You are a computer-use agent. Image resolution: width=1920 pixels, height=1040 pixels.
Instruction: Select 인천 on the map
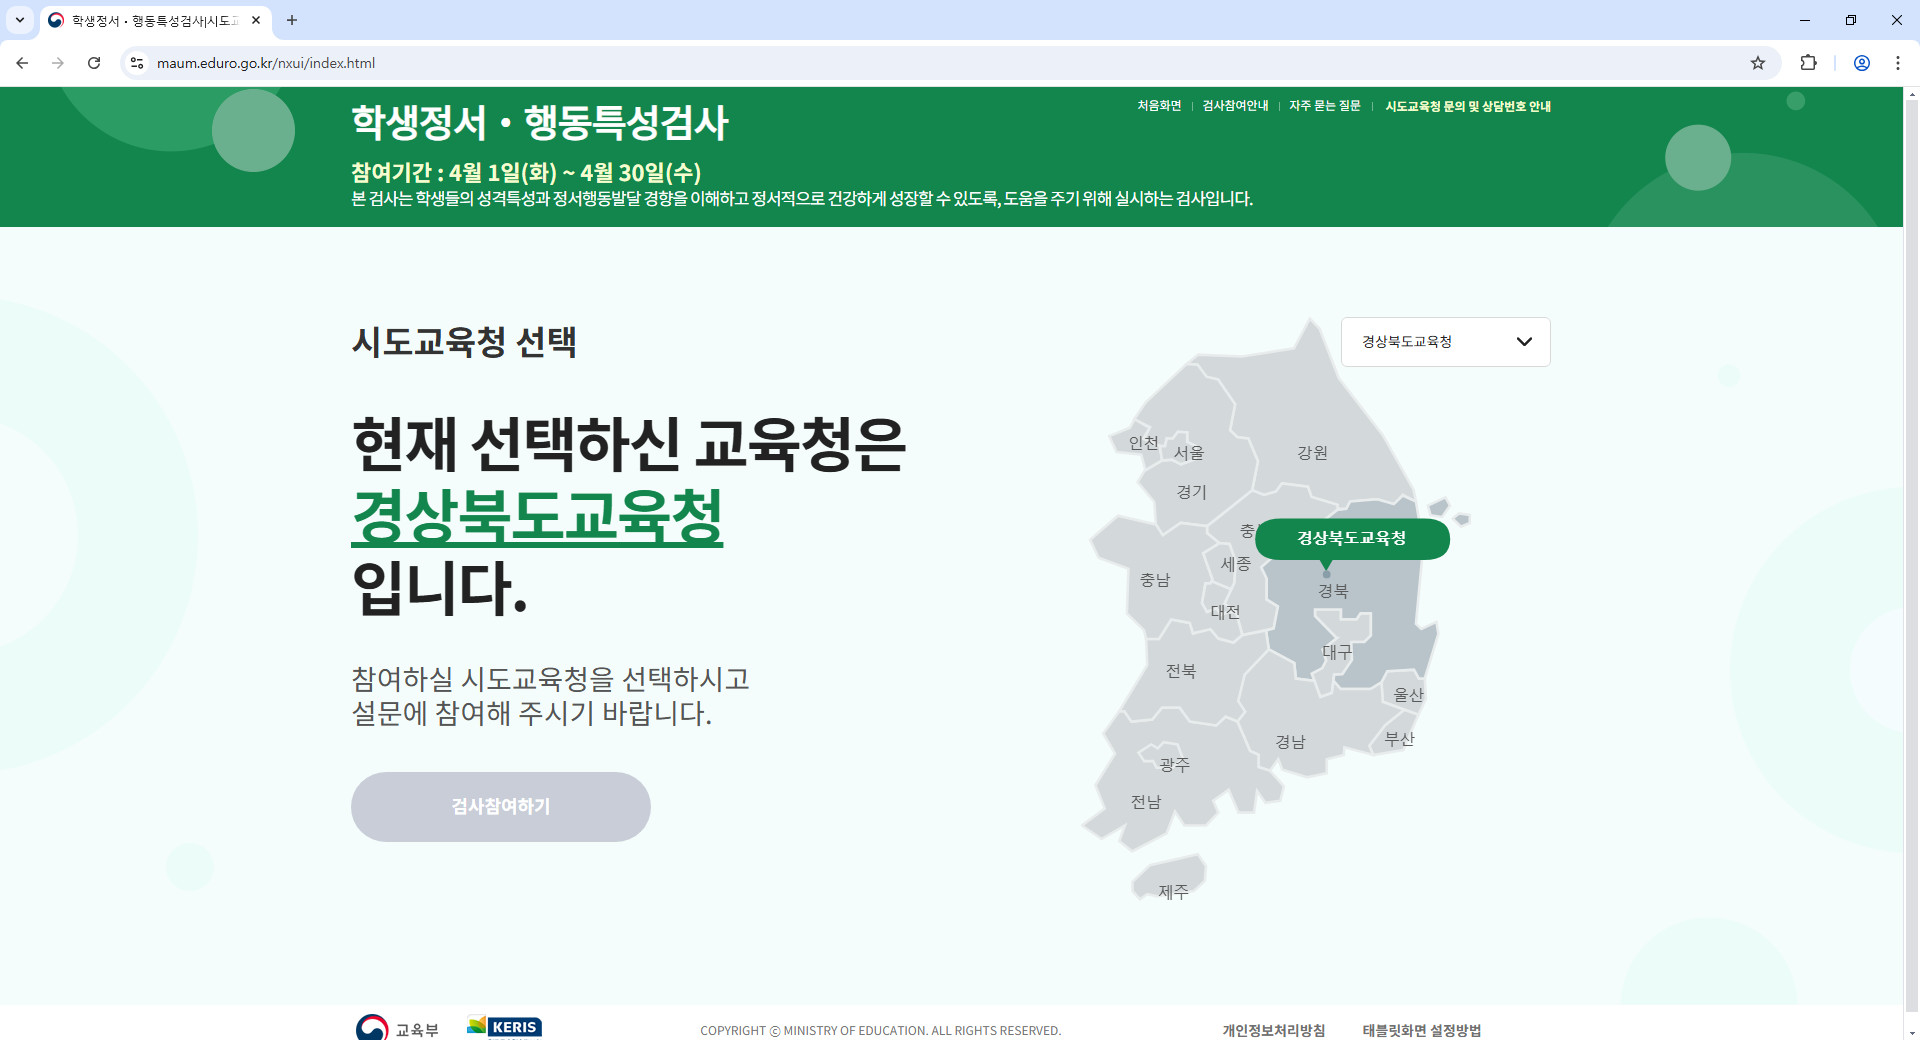pyautogui.click(x=1143, y=443)
